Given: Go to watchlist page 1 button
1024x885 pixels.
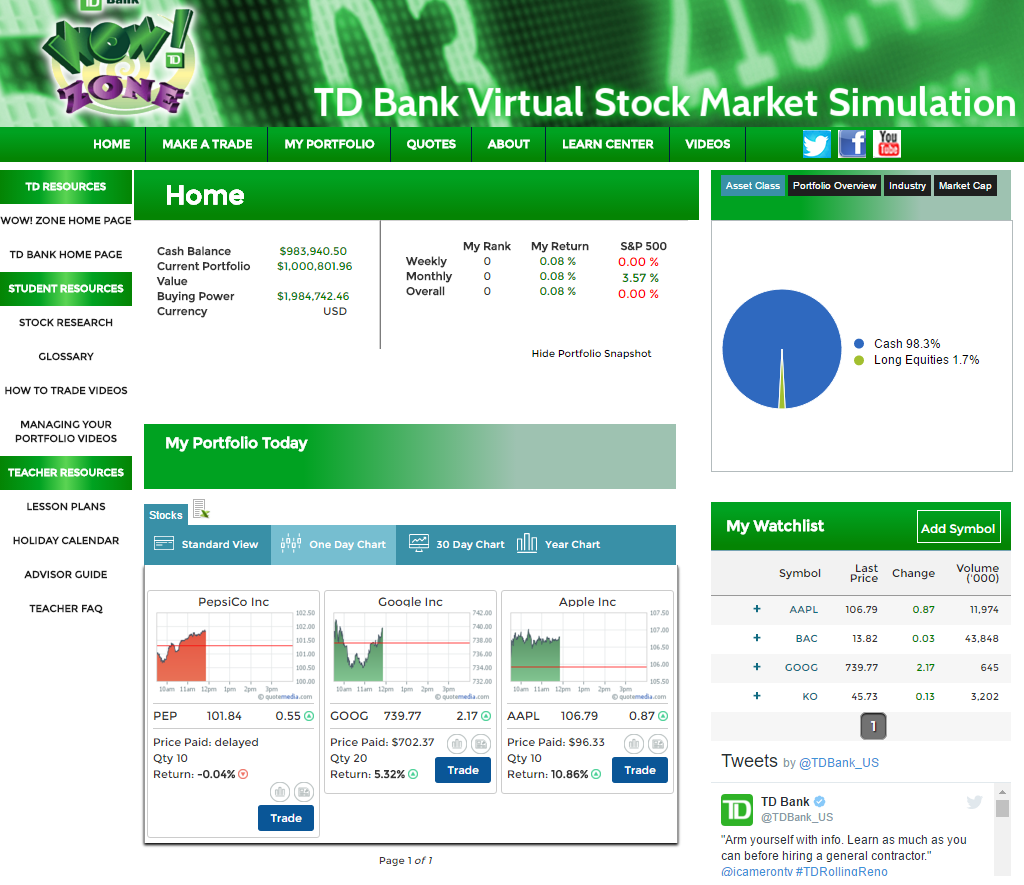Looking at the screenshot, I should pos(873,726).
